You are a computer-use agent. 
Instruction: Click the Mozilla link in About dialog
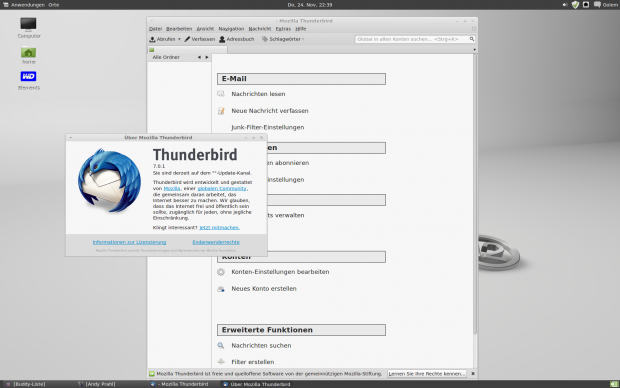click(x=172, y=189)
